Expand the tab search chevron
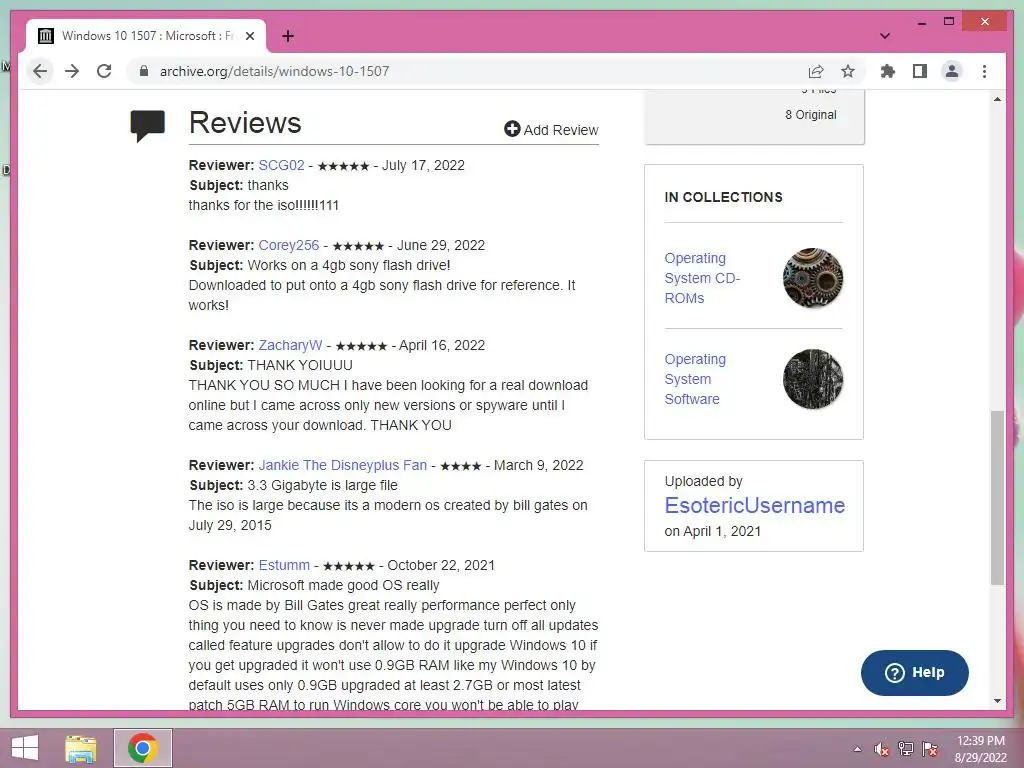 pyautogui.click(x=884, y=36)
